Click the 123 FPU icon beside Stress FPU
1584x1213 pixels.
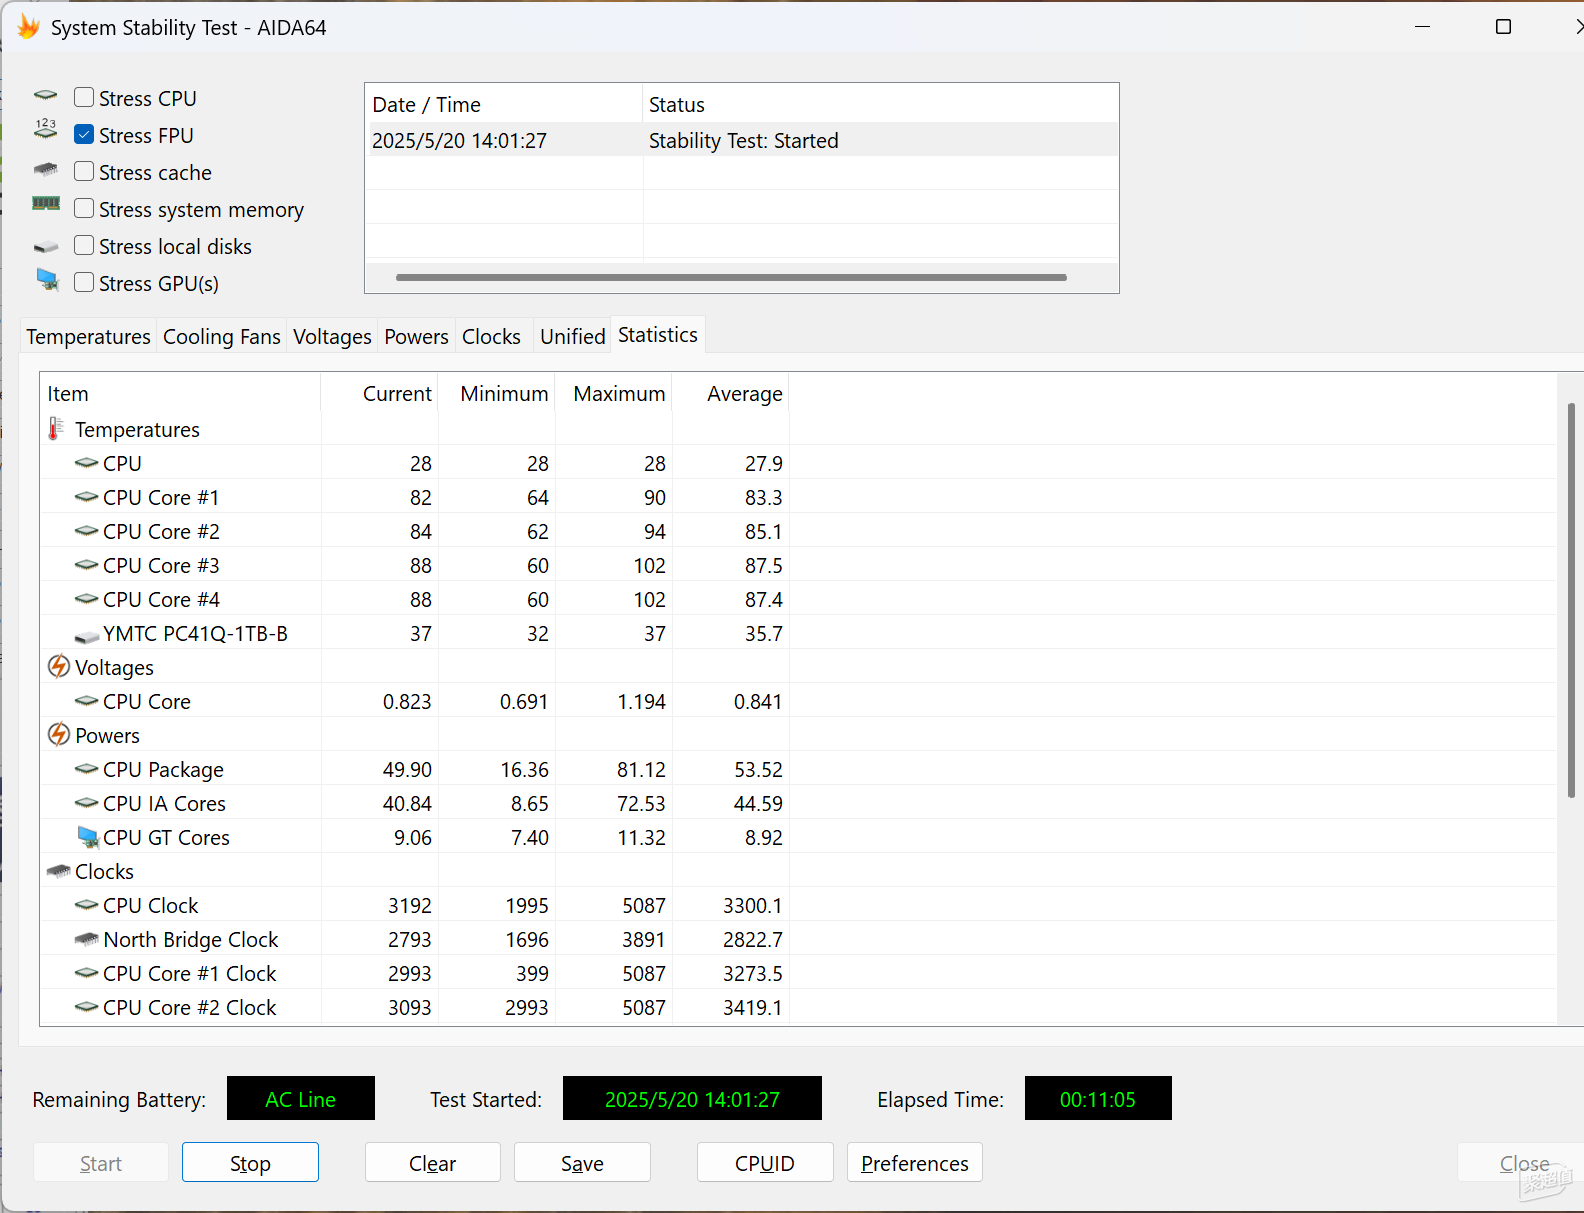pyautogui.click(x=46, y=129)
